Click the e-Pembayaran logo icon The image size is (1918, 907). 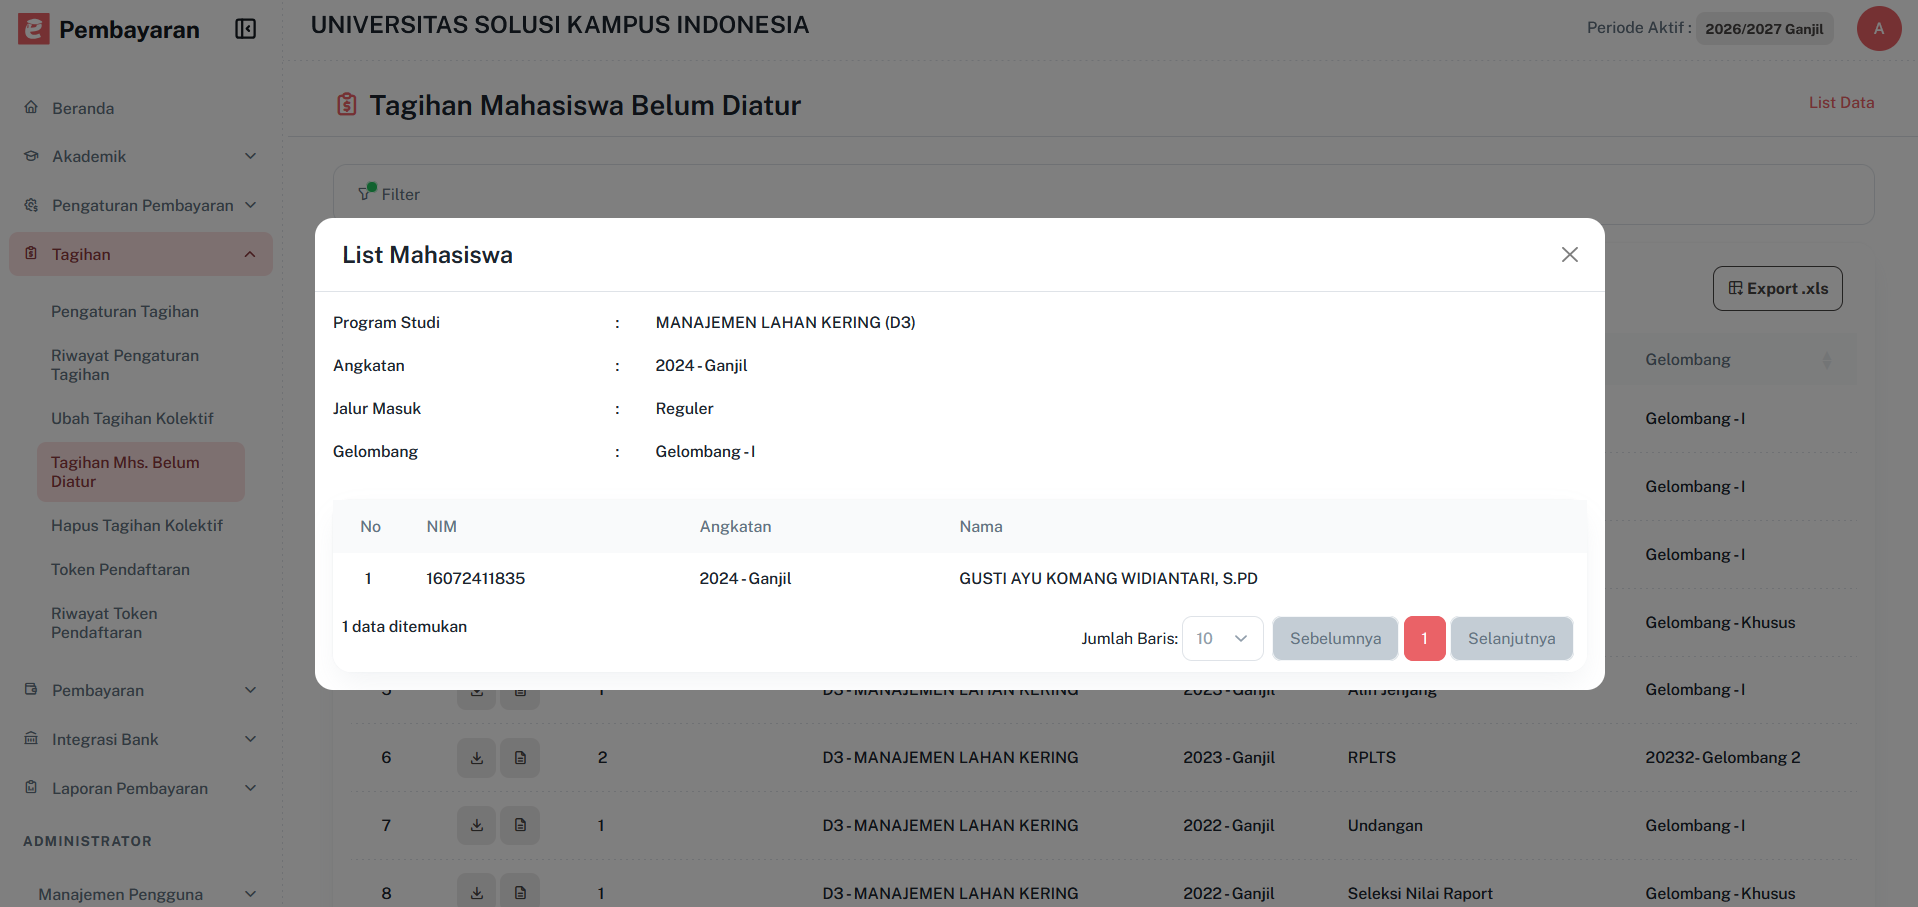[34, 28]
